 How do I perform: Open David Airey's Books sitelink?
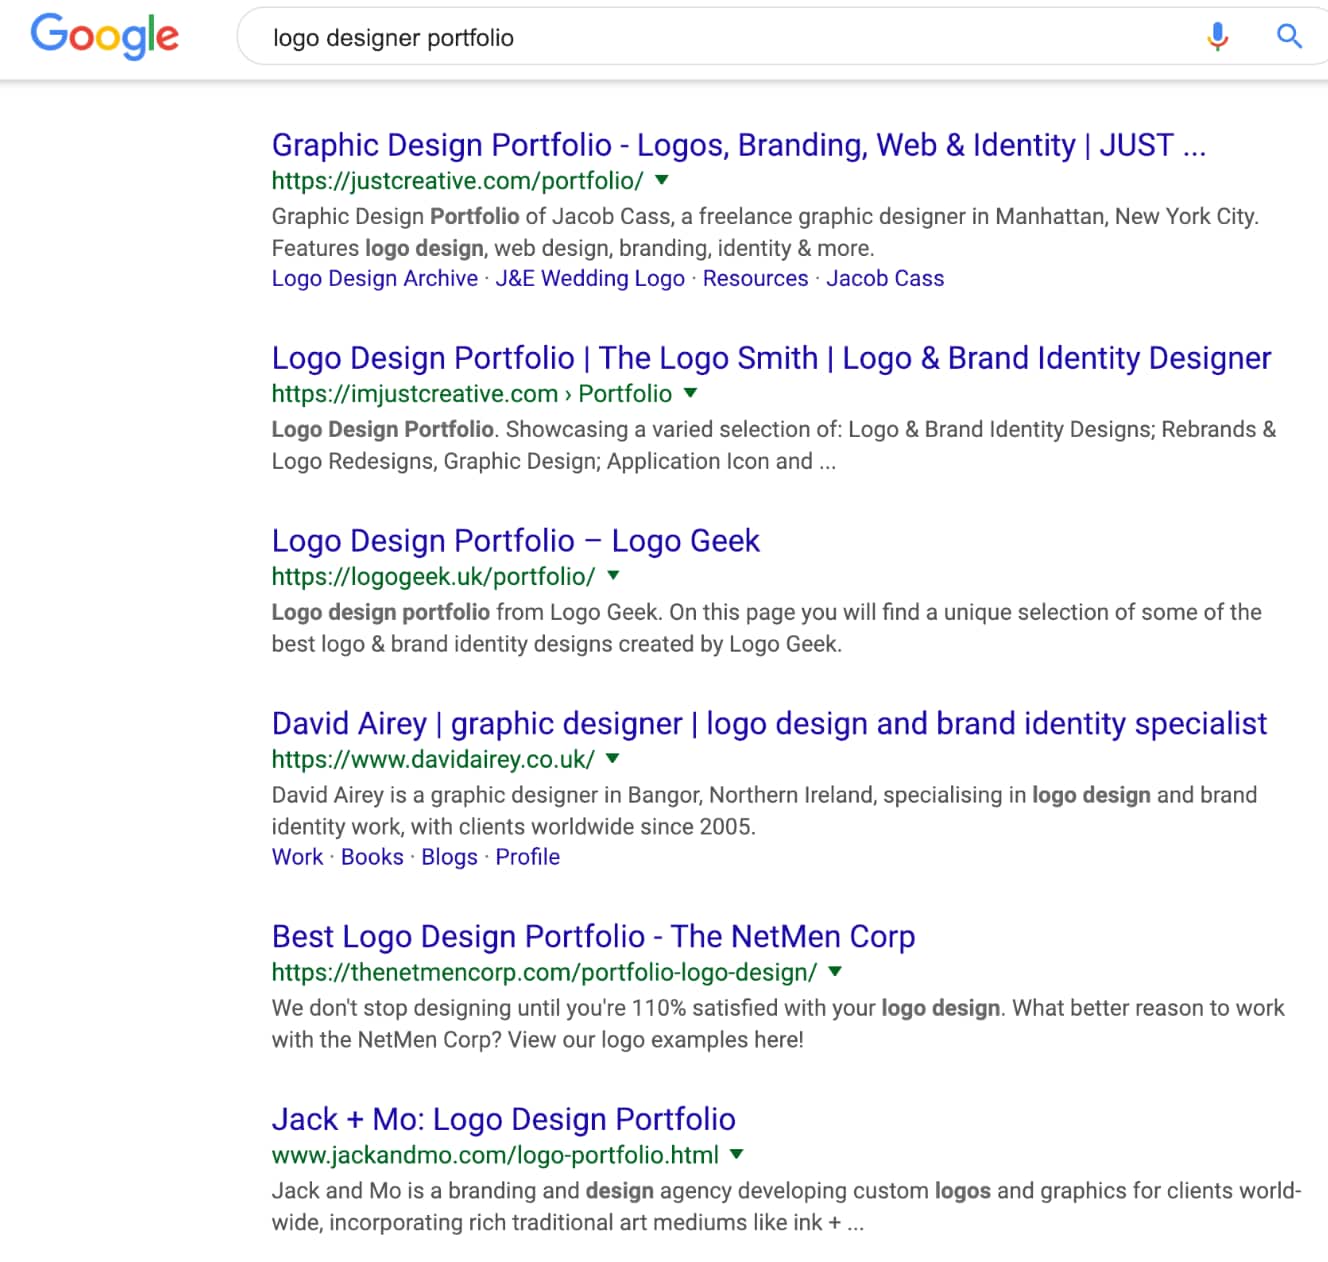click(x=371, y=857)
